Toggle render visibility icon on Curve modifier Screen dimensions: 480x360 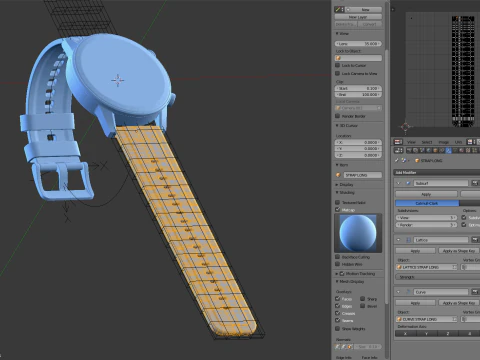(x=475, y=292)
